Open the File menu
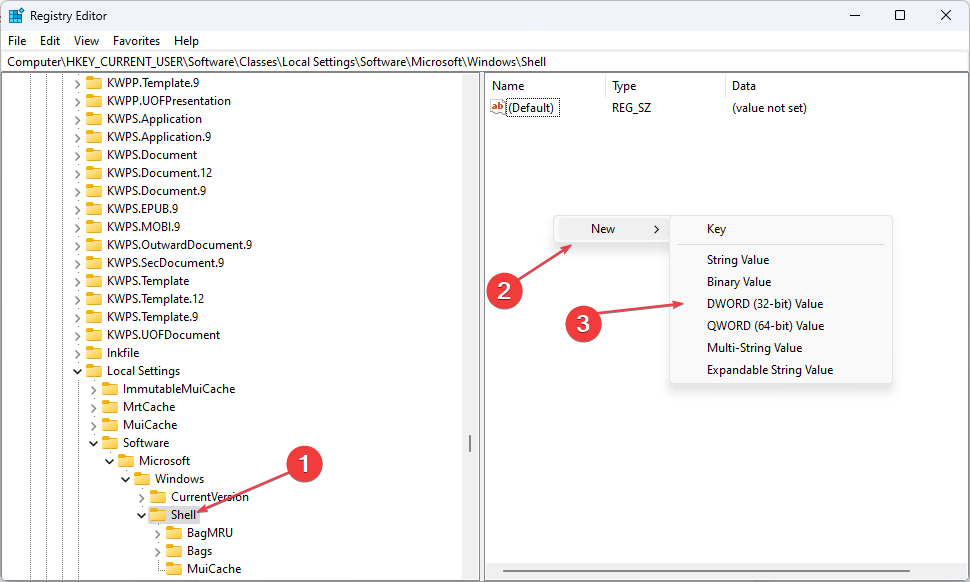970x582 pixels. [17, 41]
